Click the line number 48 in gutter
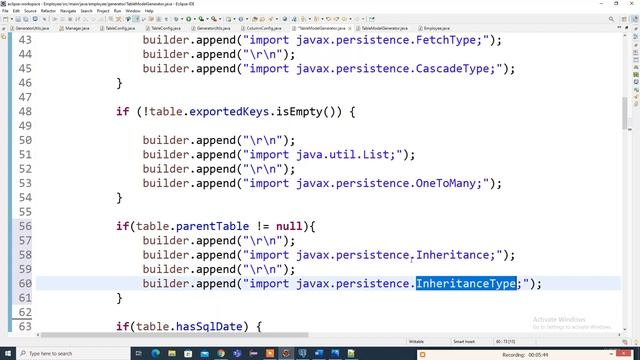 [25, 111]
